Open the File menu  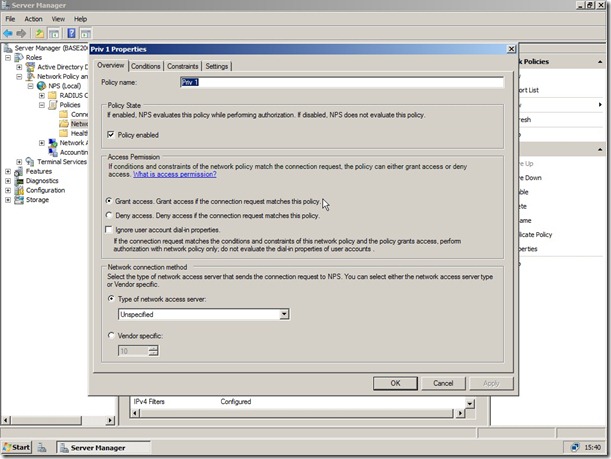(x=10, y=19)
